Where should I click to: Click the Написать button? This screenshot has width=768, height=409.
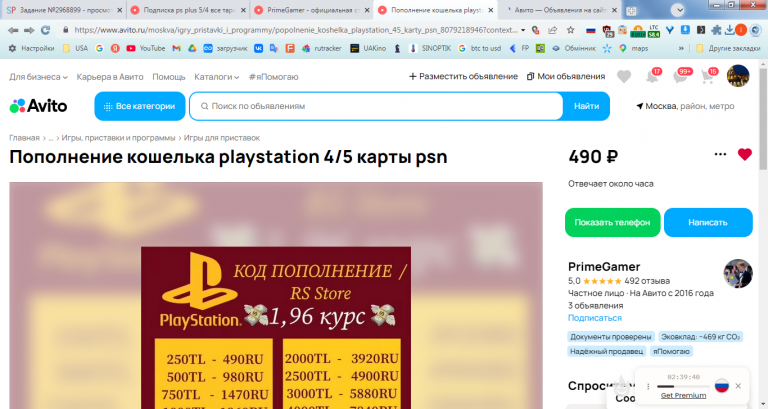[708, 222]
